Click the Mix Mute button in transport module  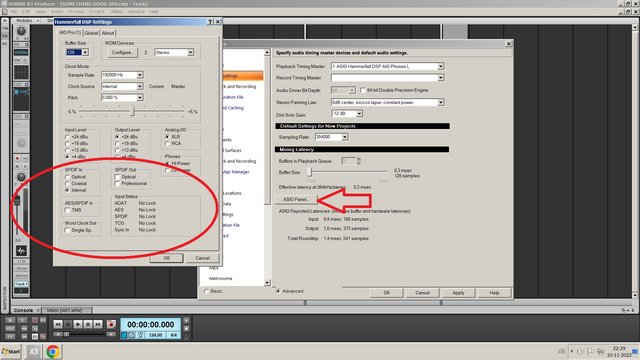pos(11,320)
